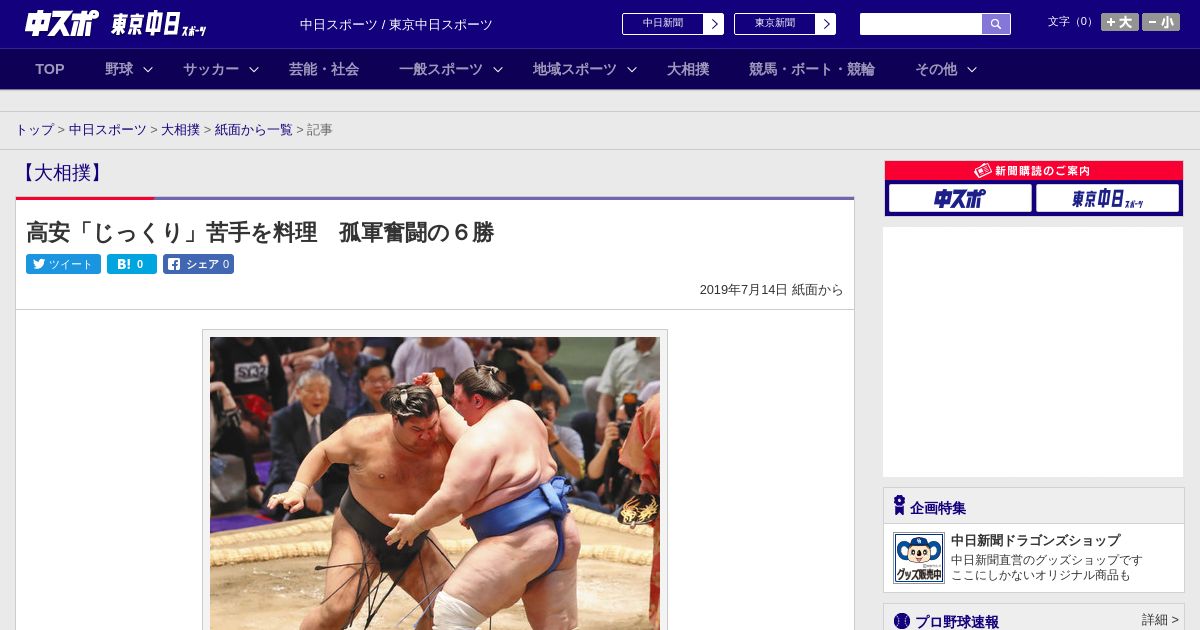Open the その他 menu item
The width and height of the screenshot is (1200, 630).
[936, 69]
